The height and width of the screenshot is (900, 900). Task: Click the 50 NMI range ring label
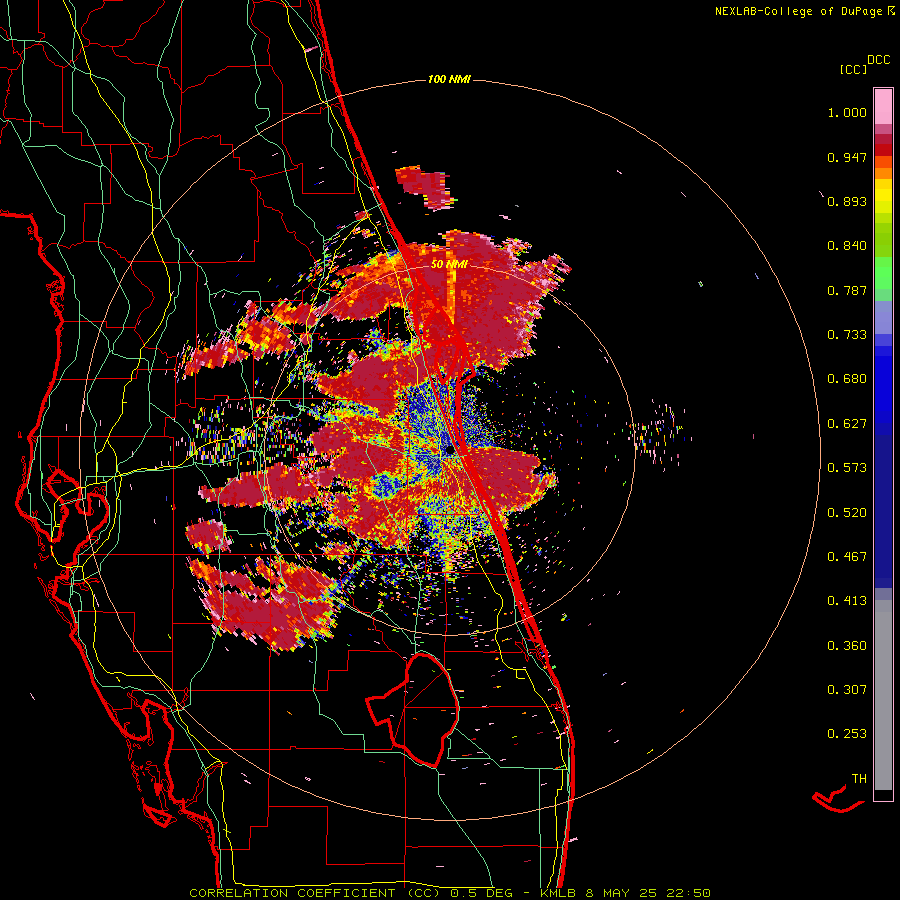click(x=449, y=264)
